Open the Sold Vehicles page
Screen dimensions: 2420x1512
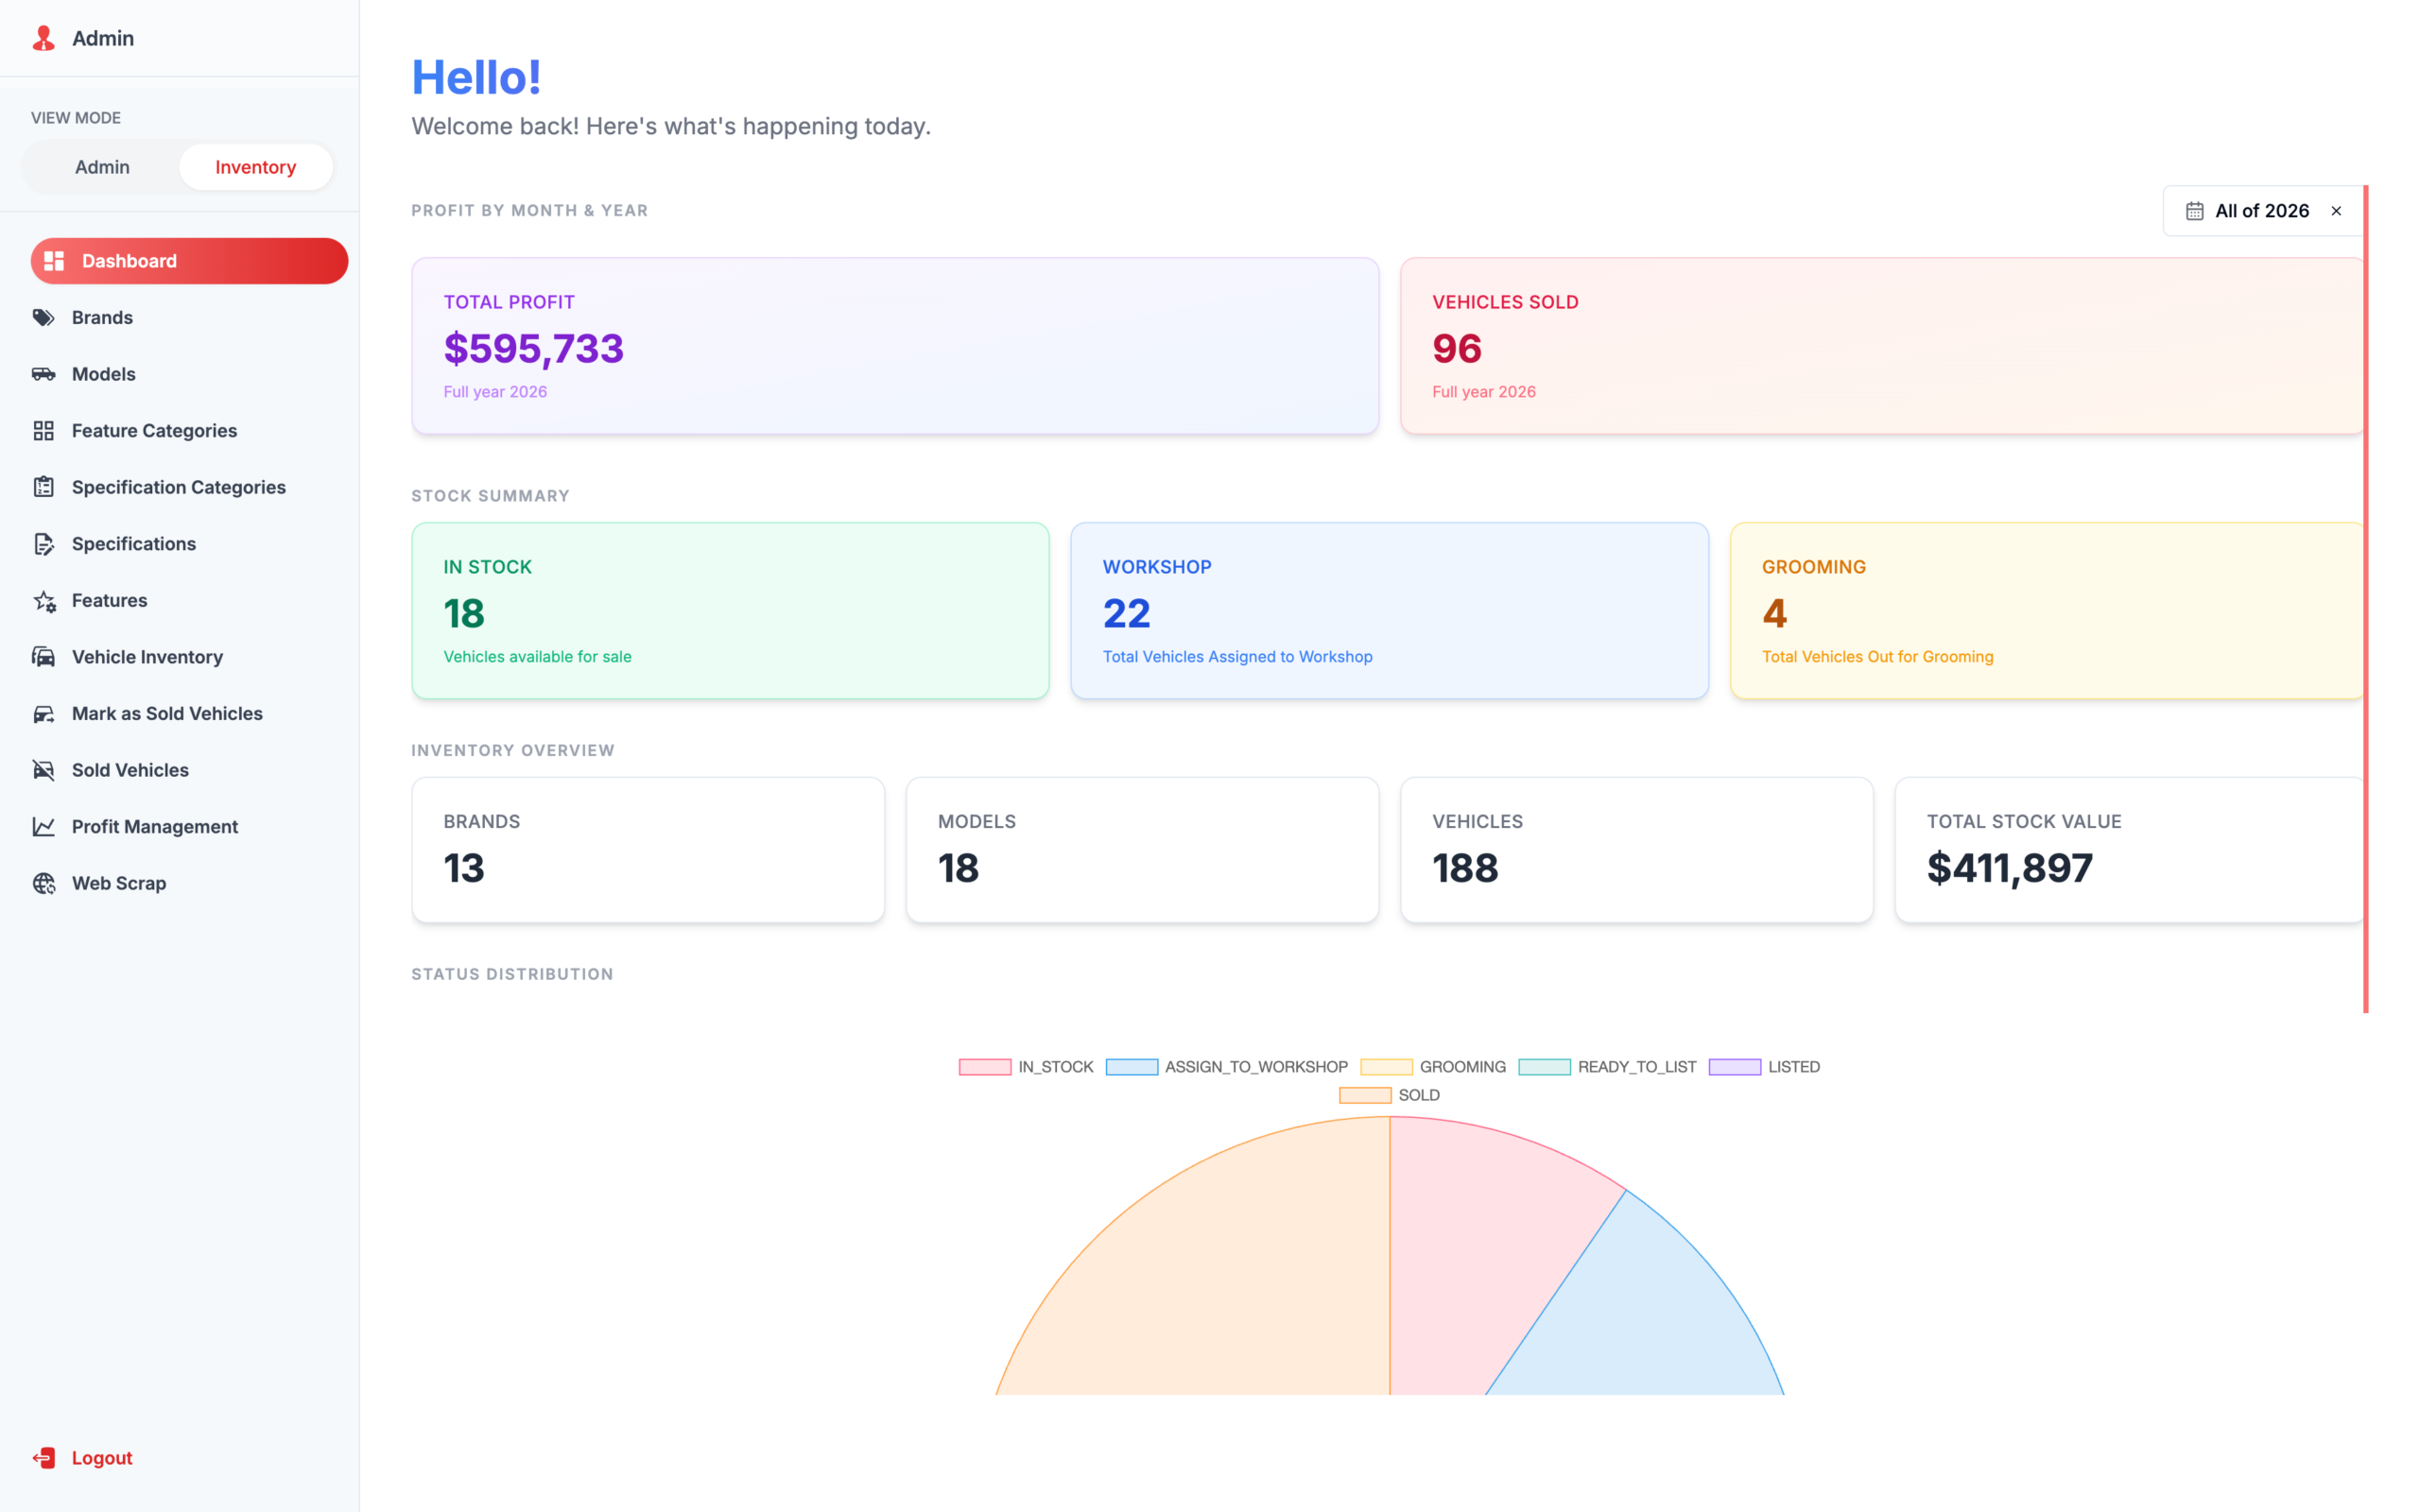point(189,770)
